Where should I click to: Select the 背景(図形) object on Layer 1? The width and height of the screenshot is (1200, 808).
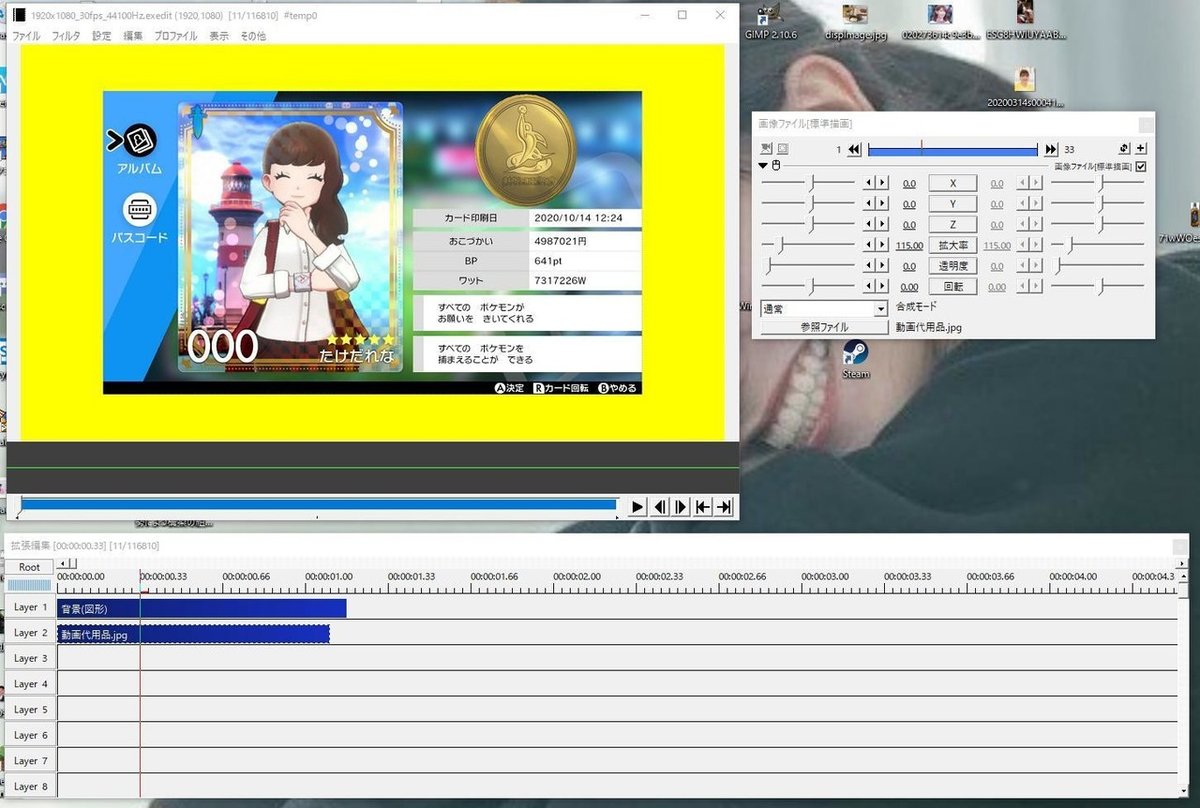(x=201, y=608)
